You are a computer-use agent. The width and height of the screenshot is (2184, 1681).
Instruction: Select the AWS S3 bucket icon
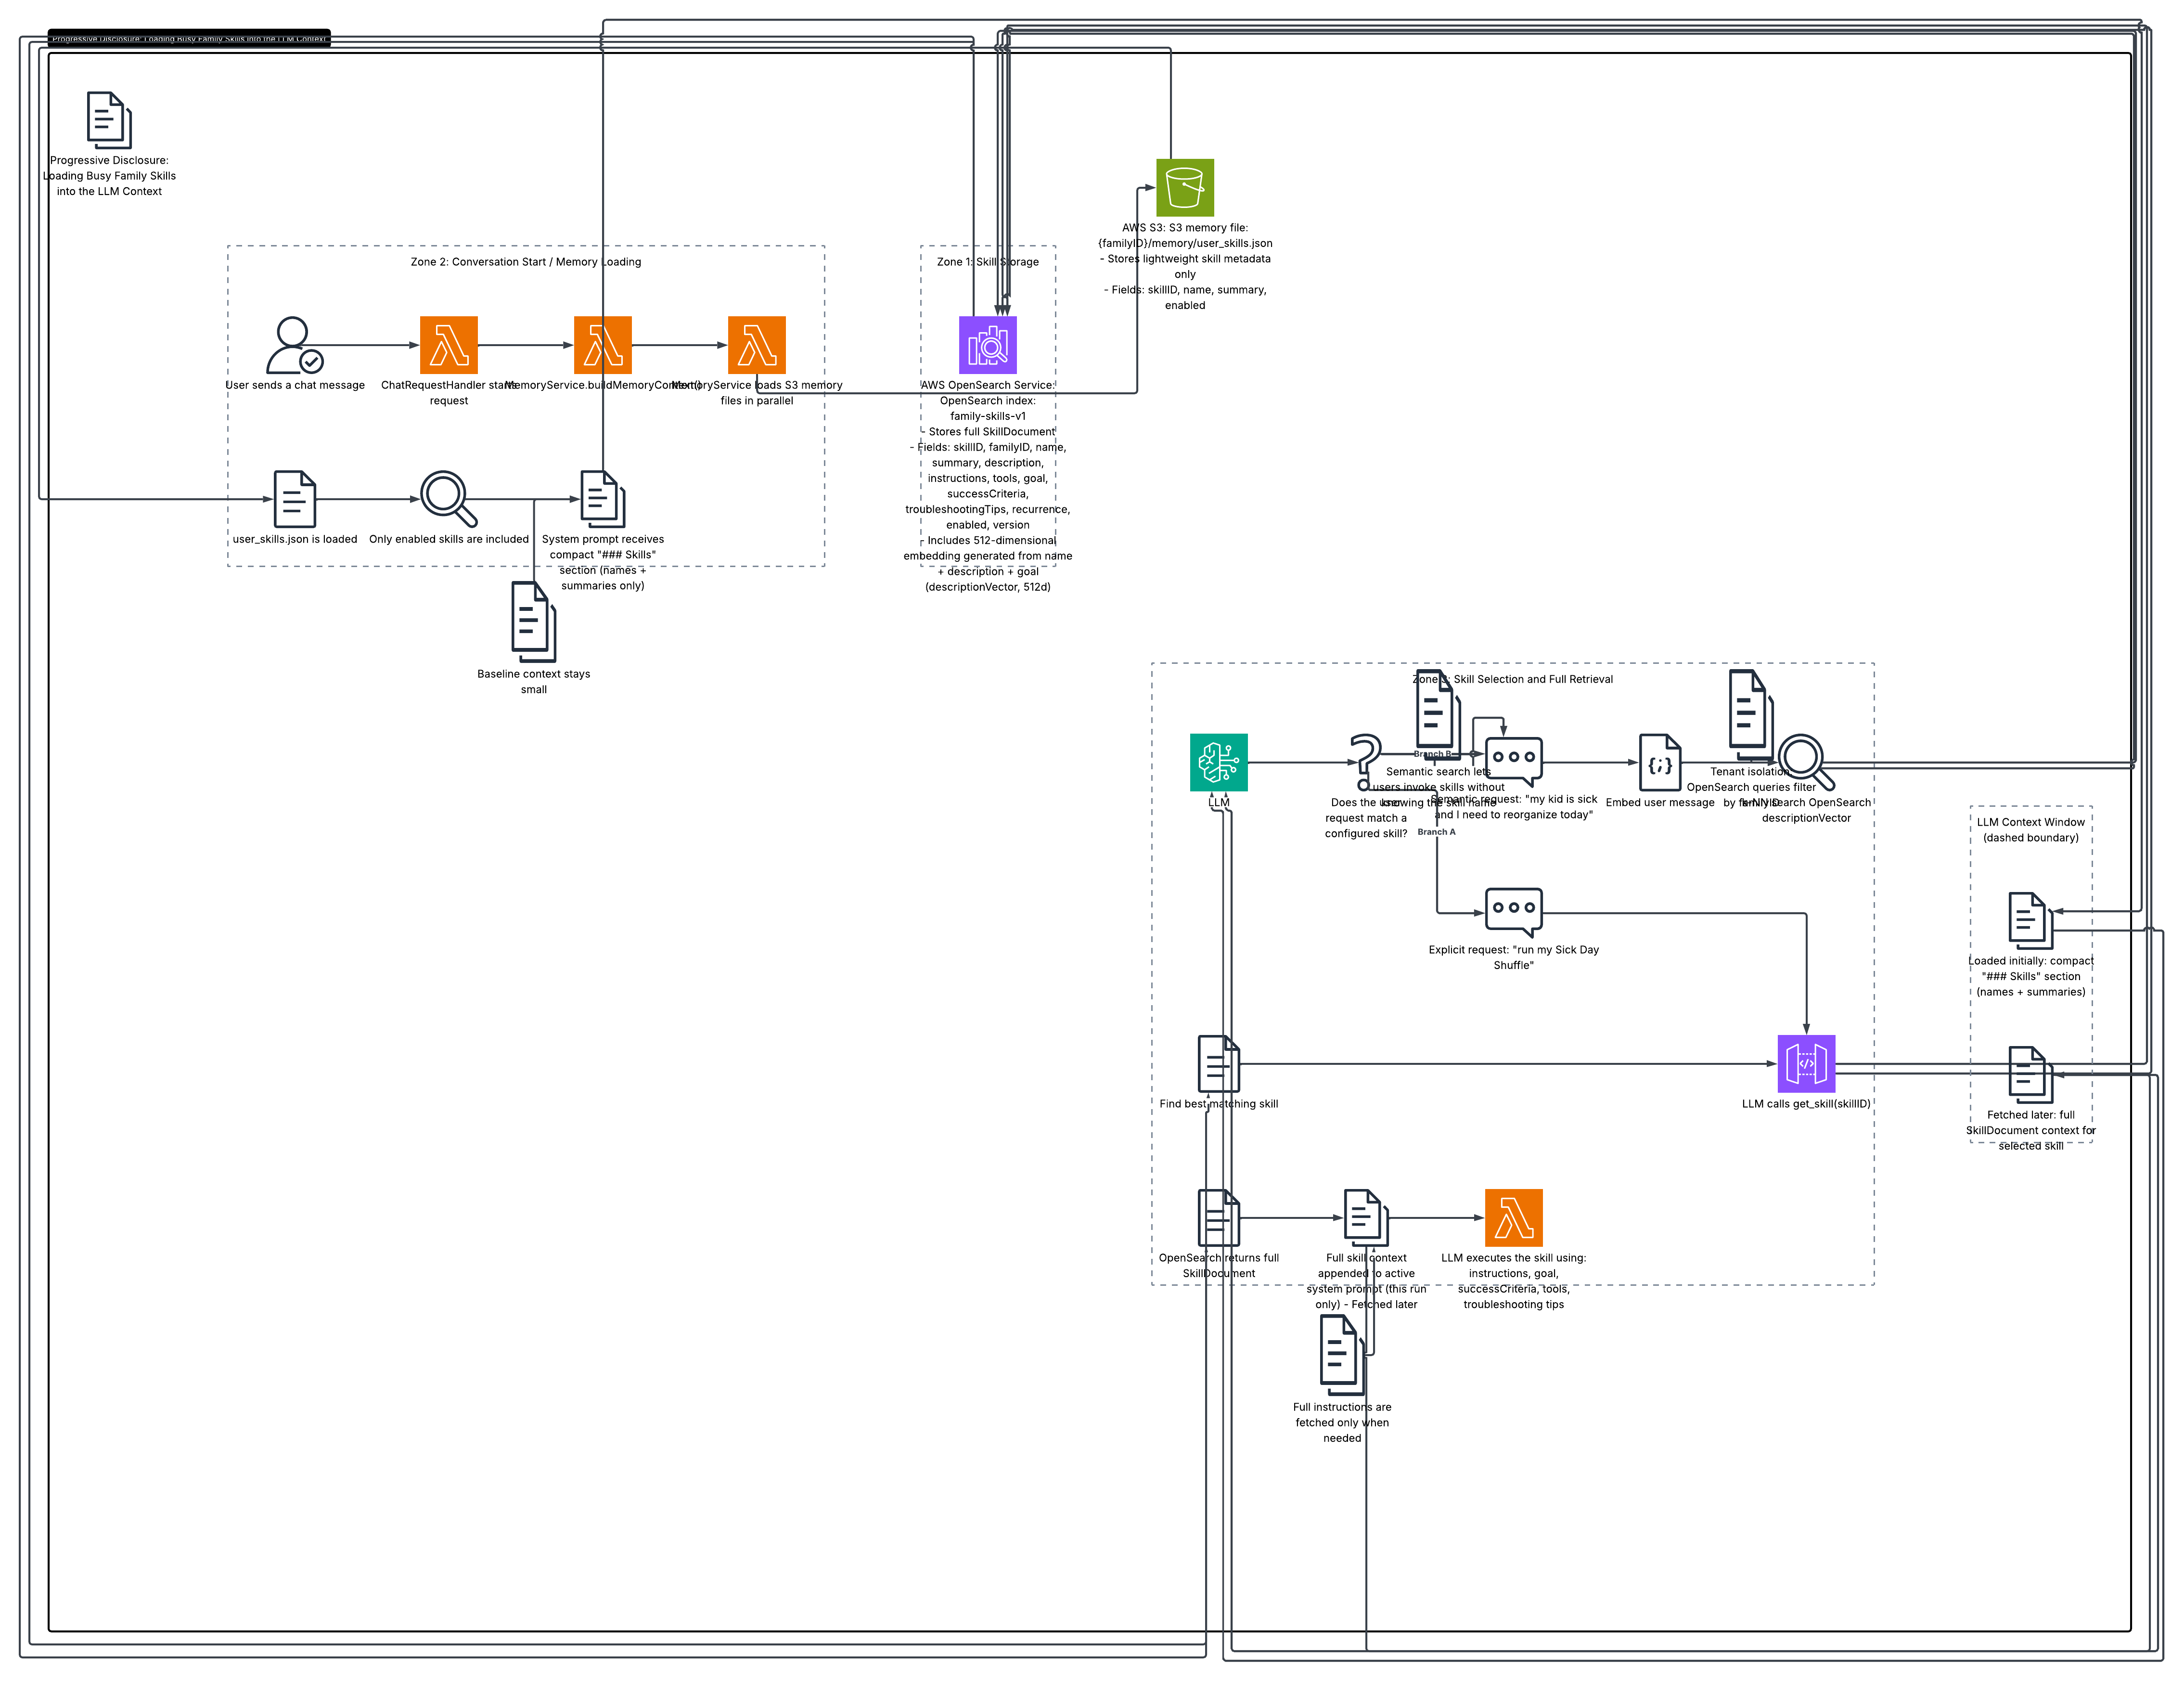tap(1185, 187)
